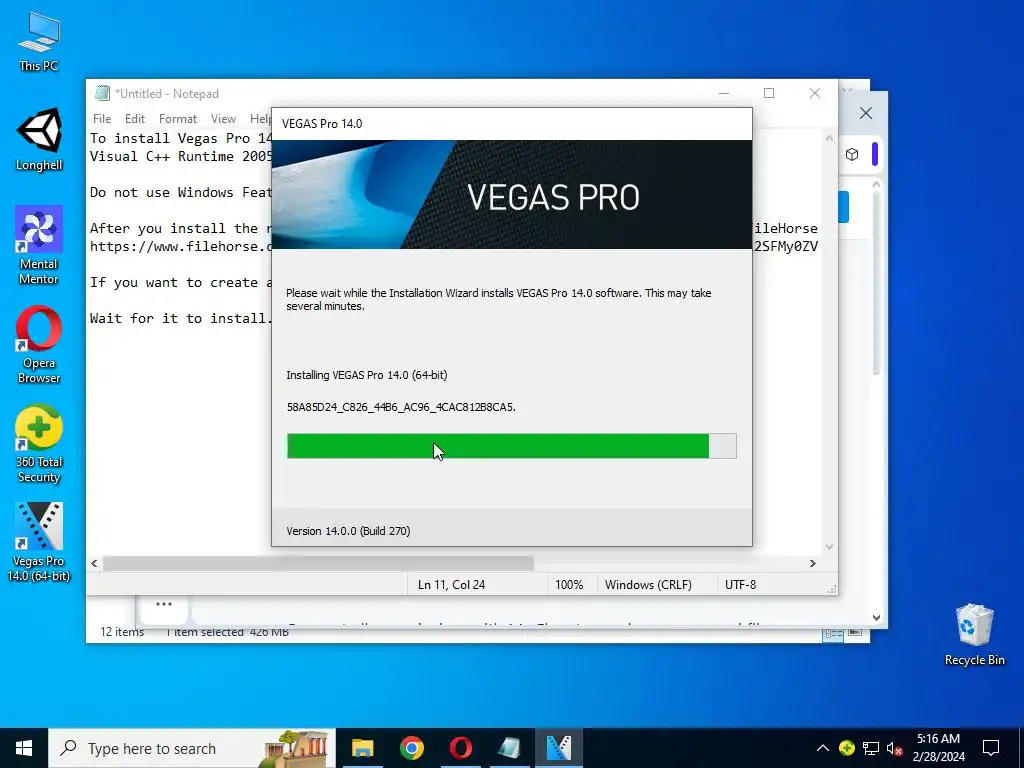1024x768 pixels.
Task: Open Notepad Format menu
Action: click(178, 119)
